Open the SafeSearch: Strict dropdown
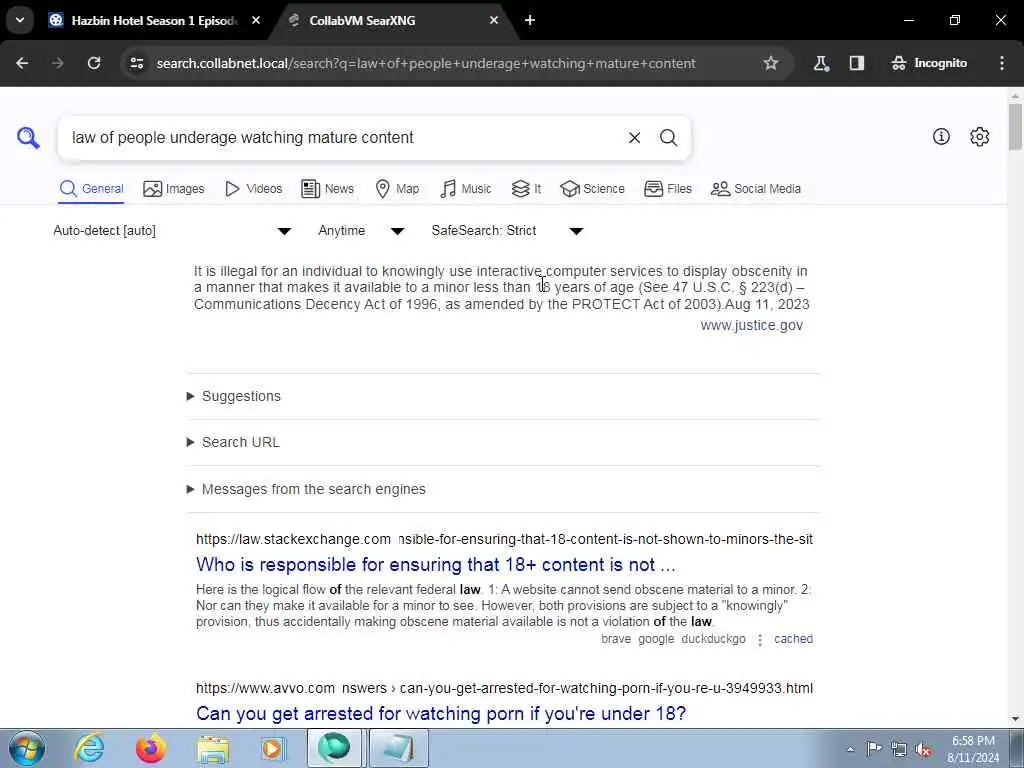Screen dimensions: 1024x768 [x=507, y=231]
